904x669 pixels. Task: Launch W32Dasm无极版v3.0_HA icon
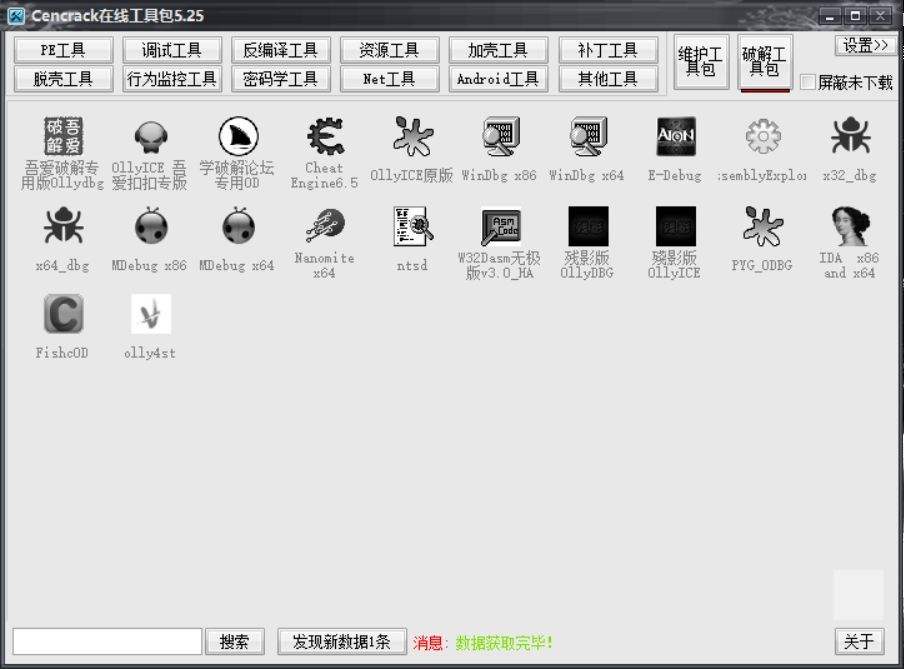coord(500,226)
